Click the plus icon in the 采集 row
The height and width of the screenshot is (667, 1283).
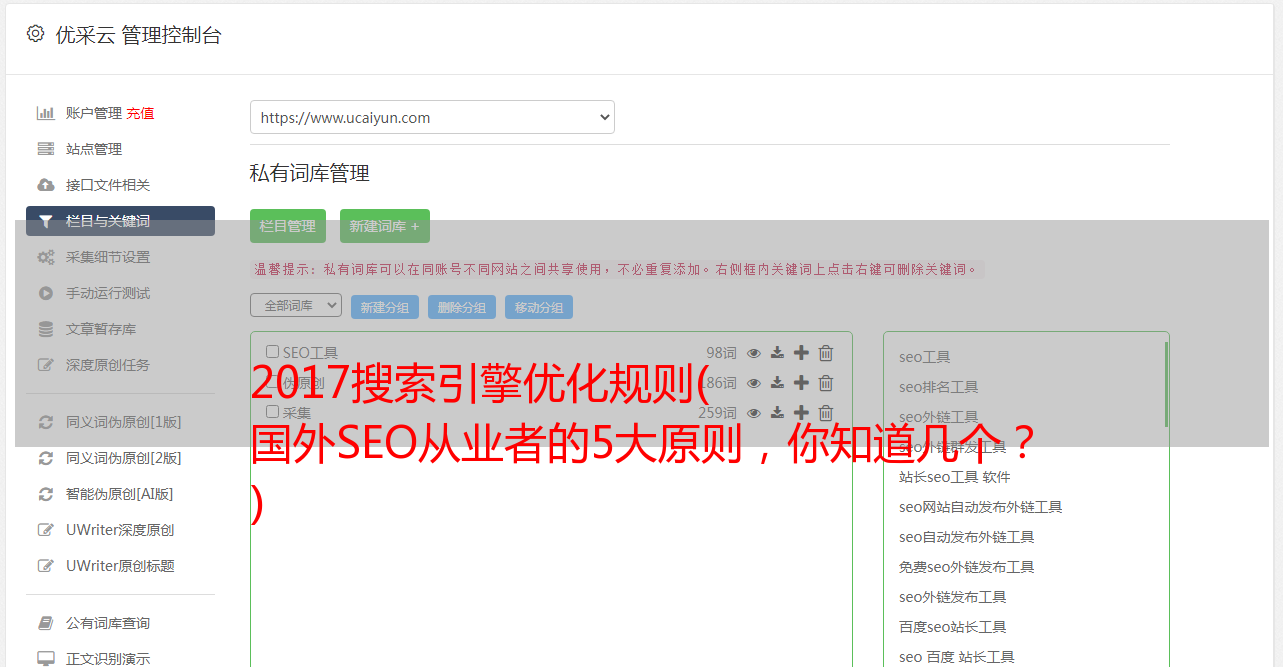(x=801, y=412)
